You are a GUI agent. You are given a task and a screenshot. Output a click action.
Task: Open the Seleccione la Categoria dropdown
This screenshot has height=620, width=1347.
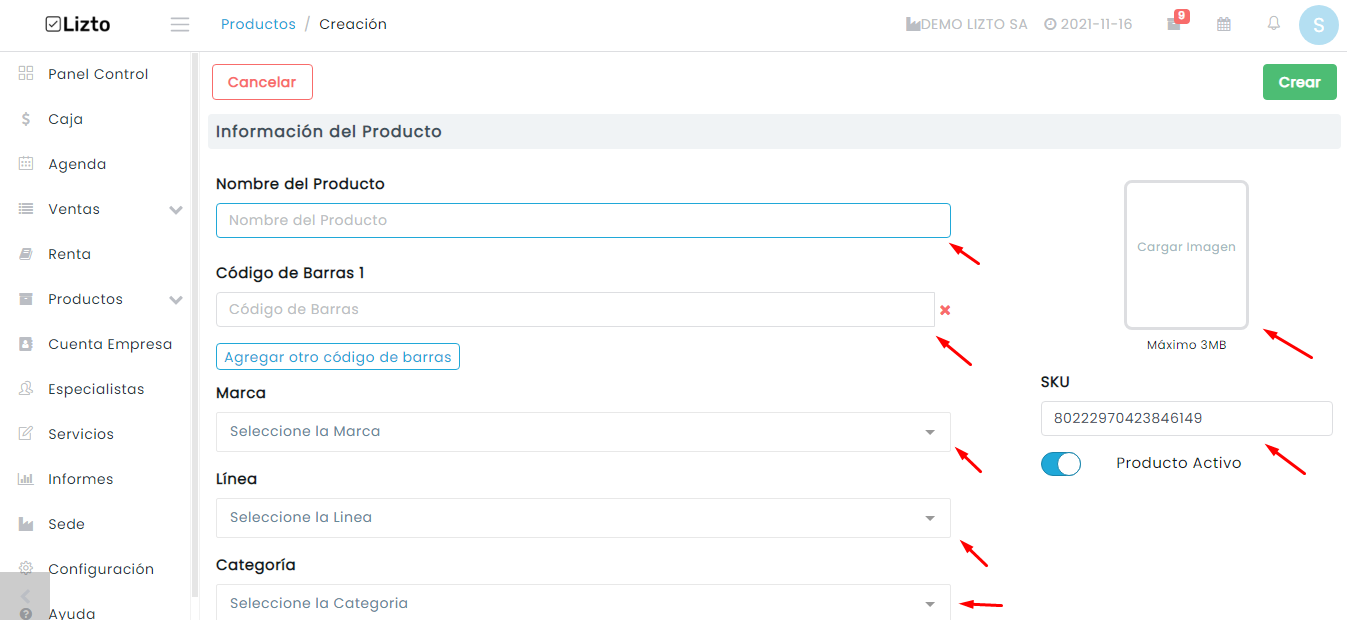click(x=583, y=603)
